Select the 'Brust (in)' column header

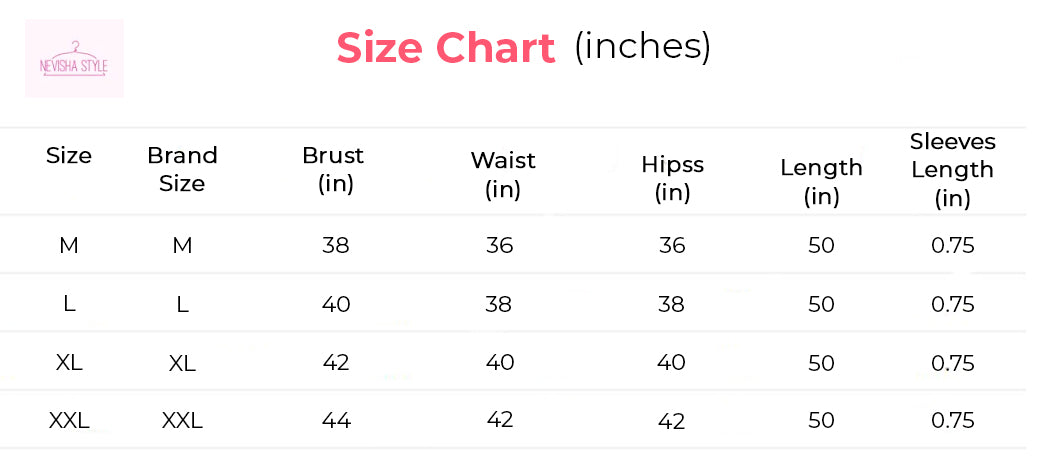[x=334, y=169]
